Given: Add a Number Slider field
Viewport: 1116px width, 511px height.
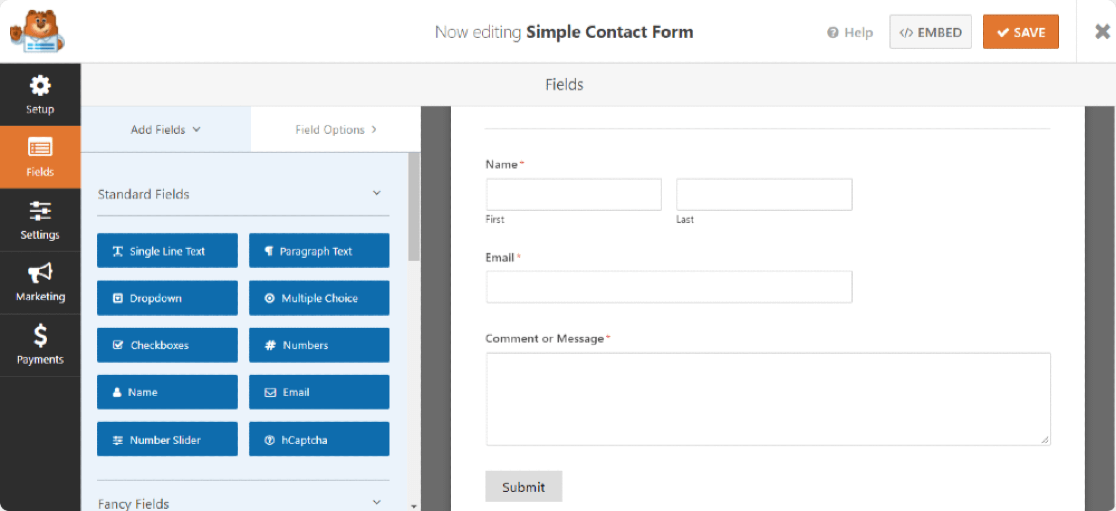Looking at the screenshot, I should (167, 439).
